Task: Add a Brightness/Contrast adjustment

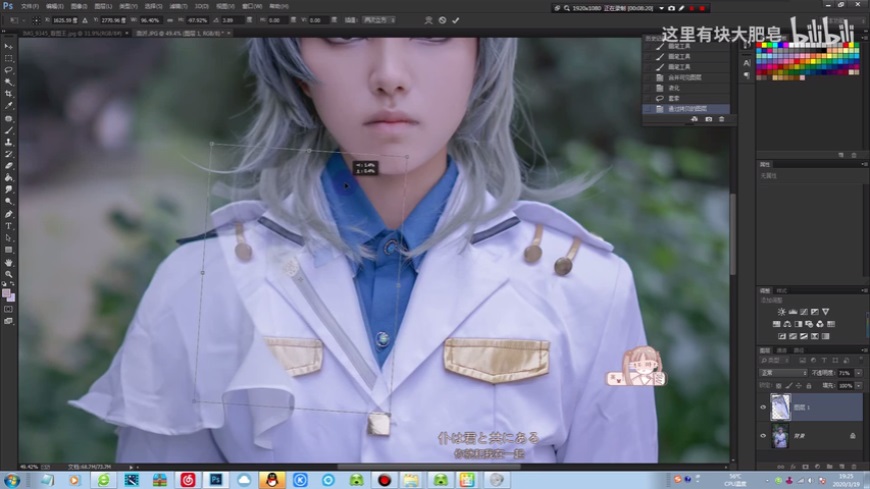Action: point(781,312)
